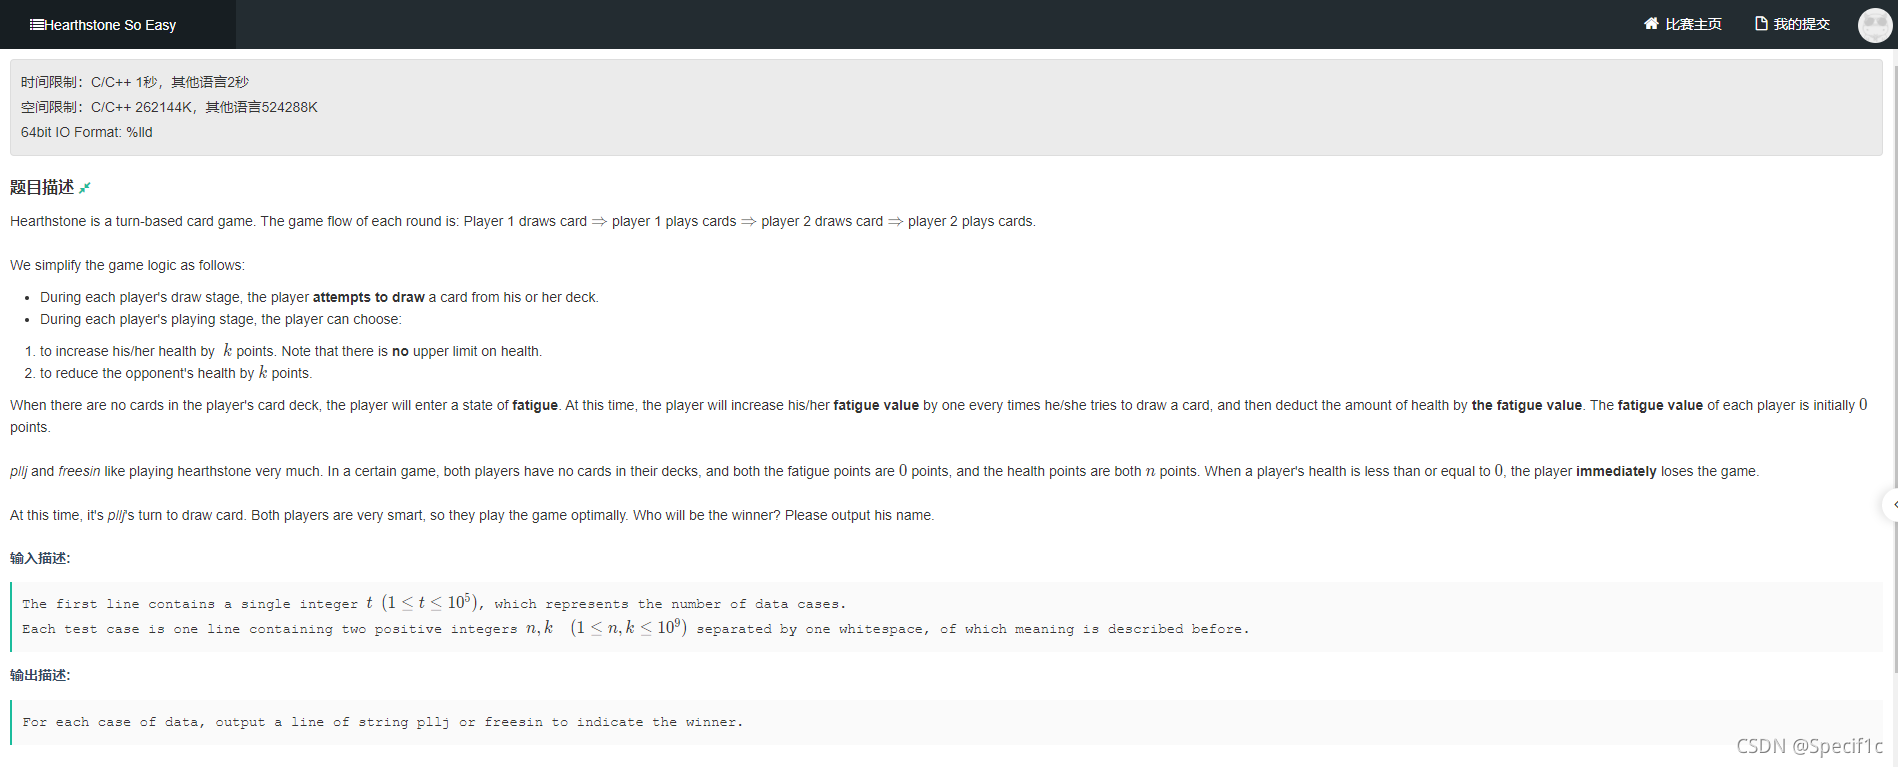The height and width of the screenshot is (767, 1898).
Task: Open the Hearthstone So Easy problem title
Action: [x=110, y=25]
